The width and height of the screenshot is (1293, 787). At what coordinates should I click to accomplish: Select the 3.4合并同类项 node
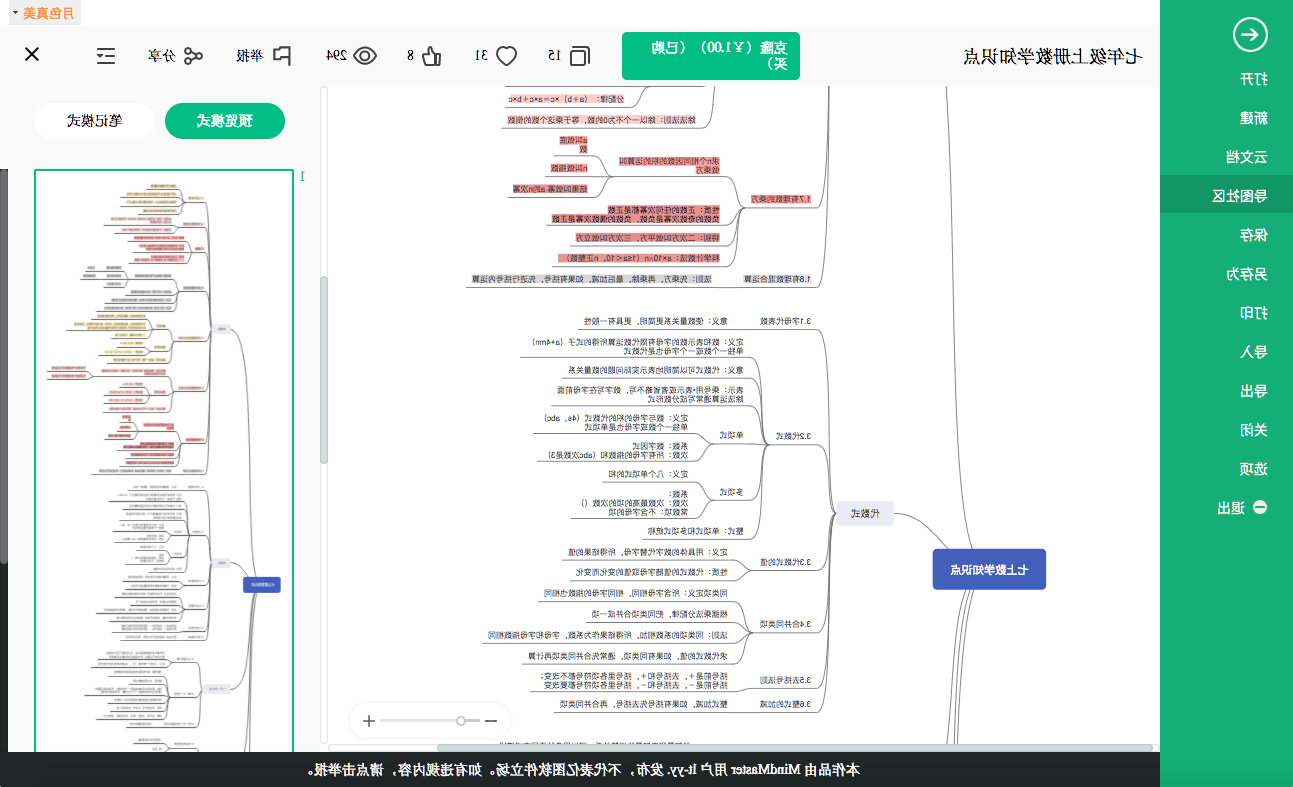tap(787, 624)
